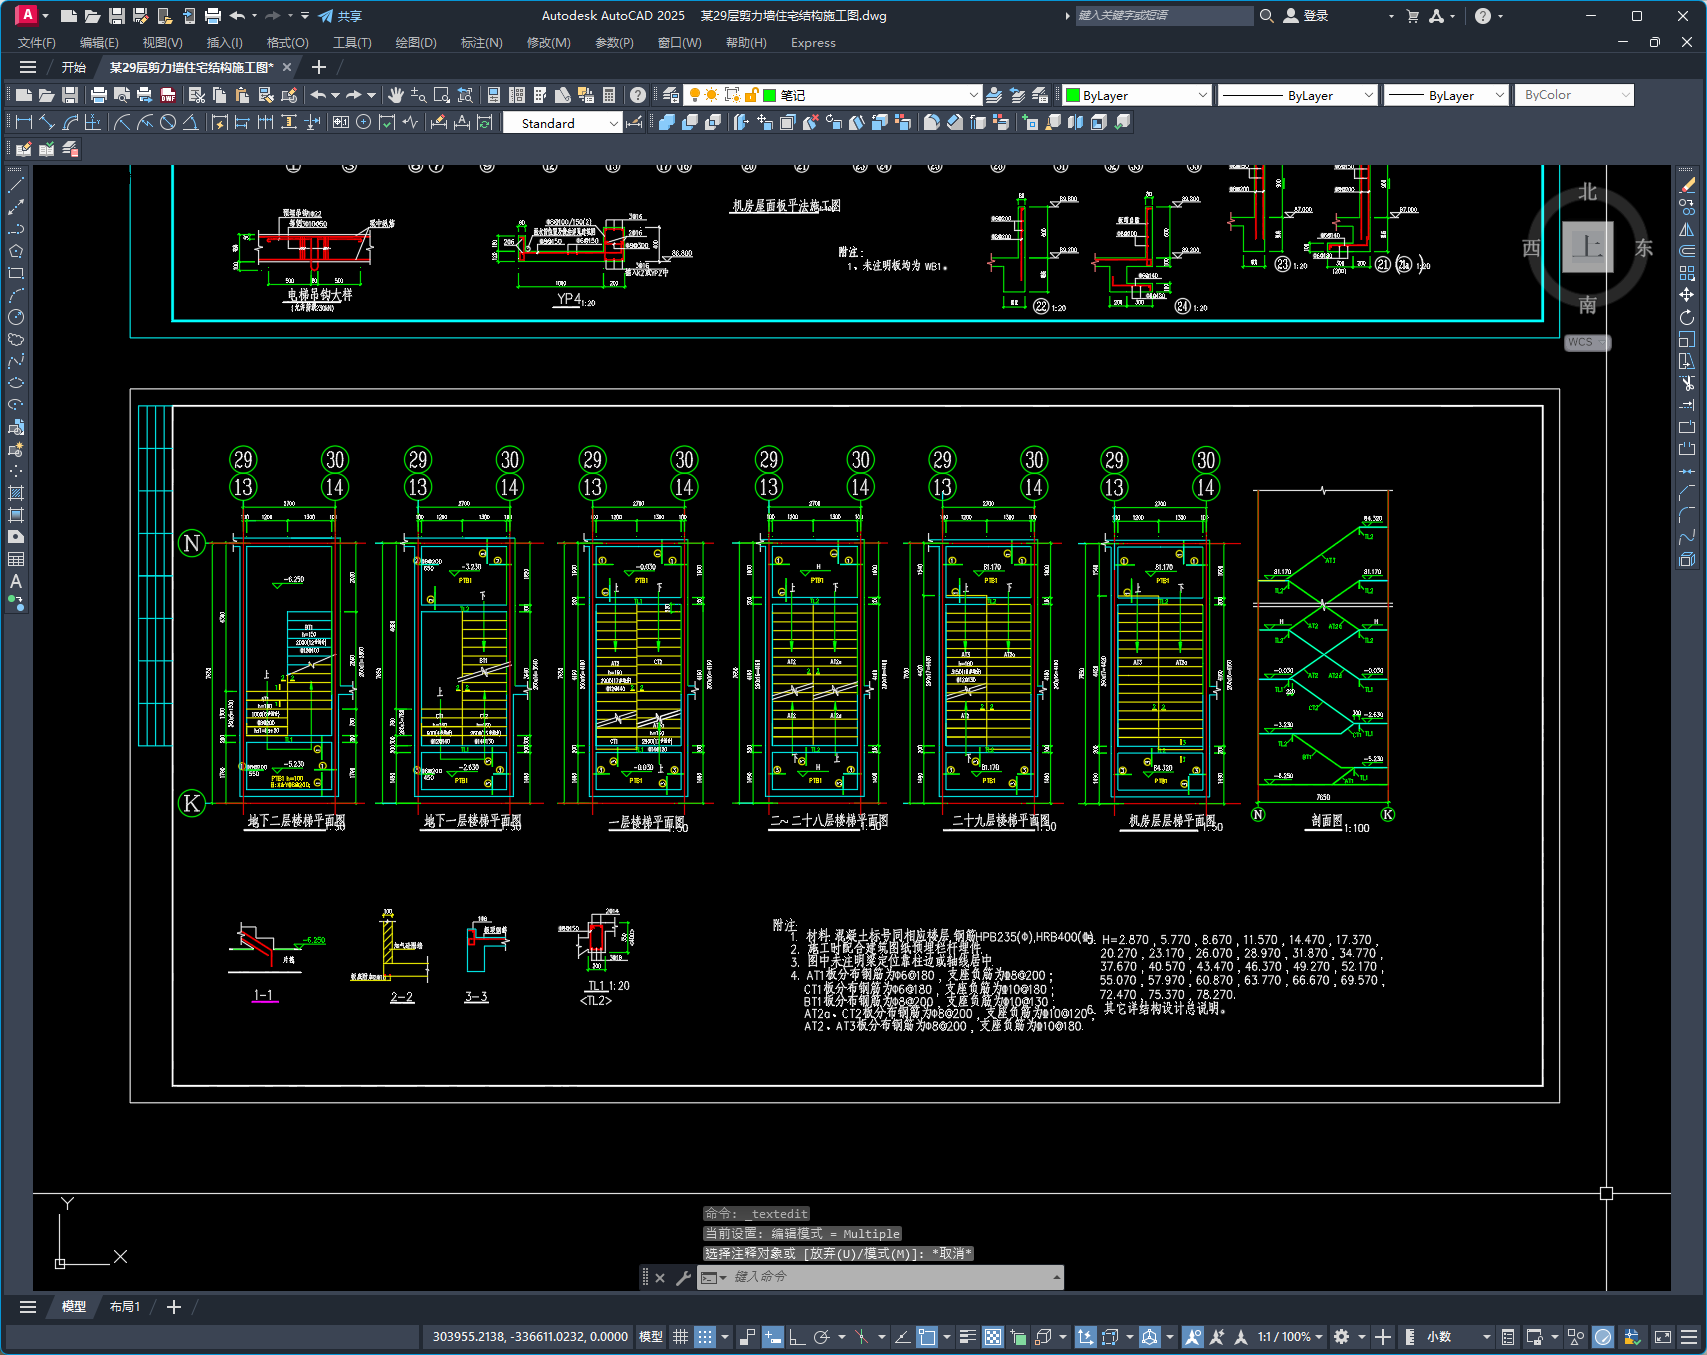Toggle transparency display in status bar

(x=992, y=1337)
